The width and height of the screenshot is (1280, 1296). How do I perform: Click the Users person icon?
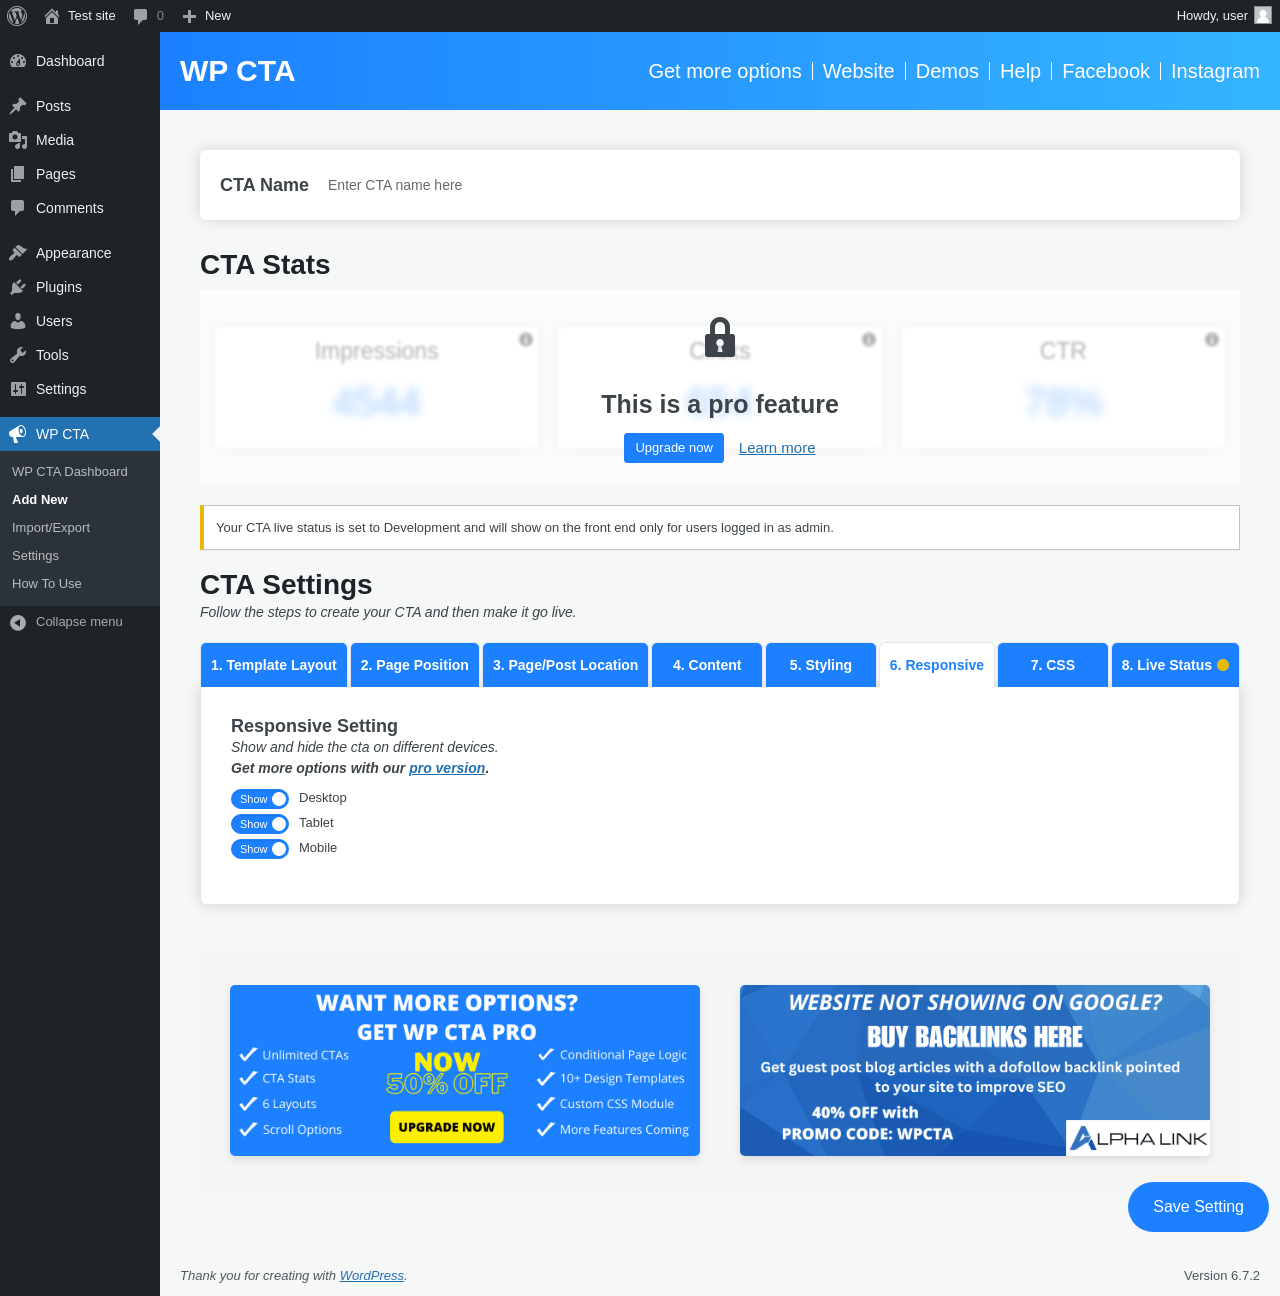pos(18,321)
